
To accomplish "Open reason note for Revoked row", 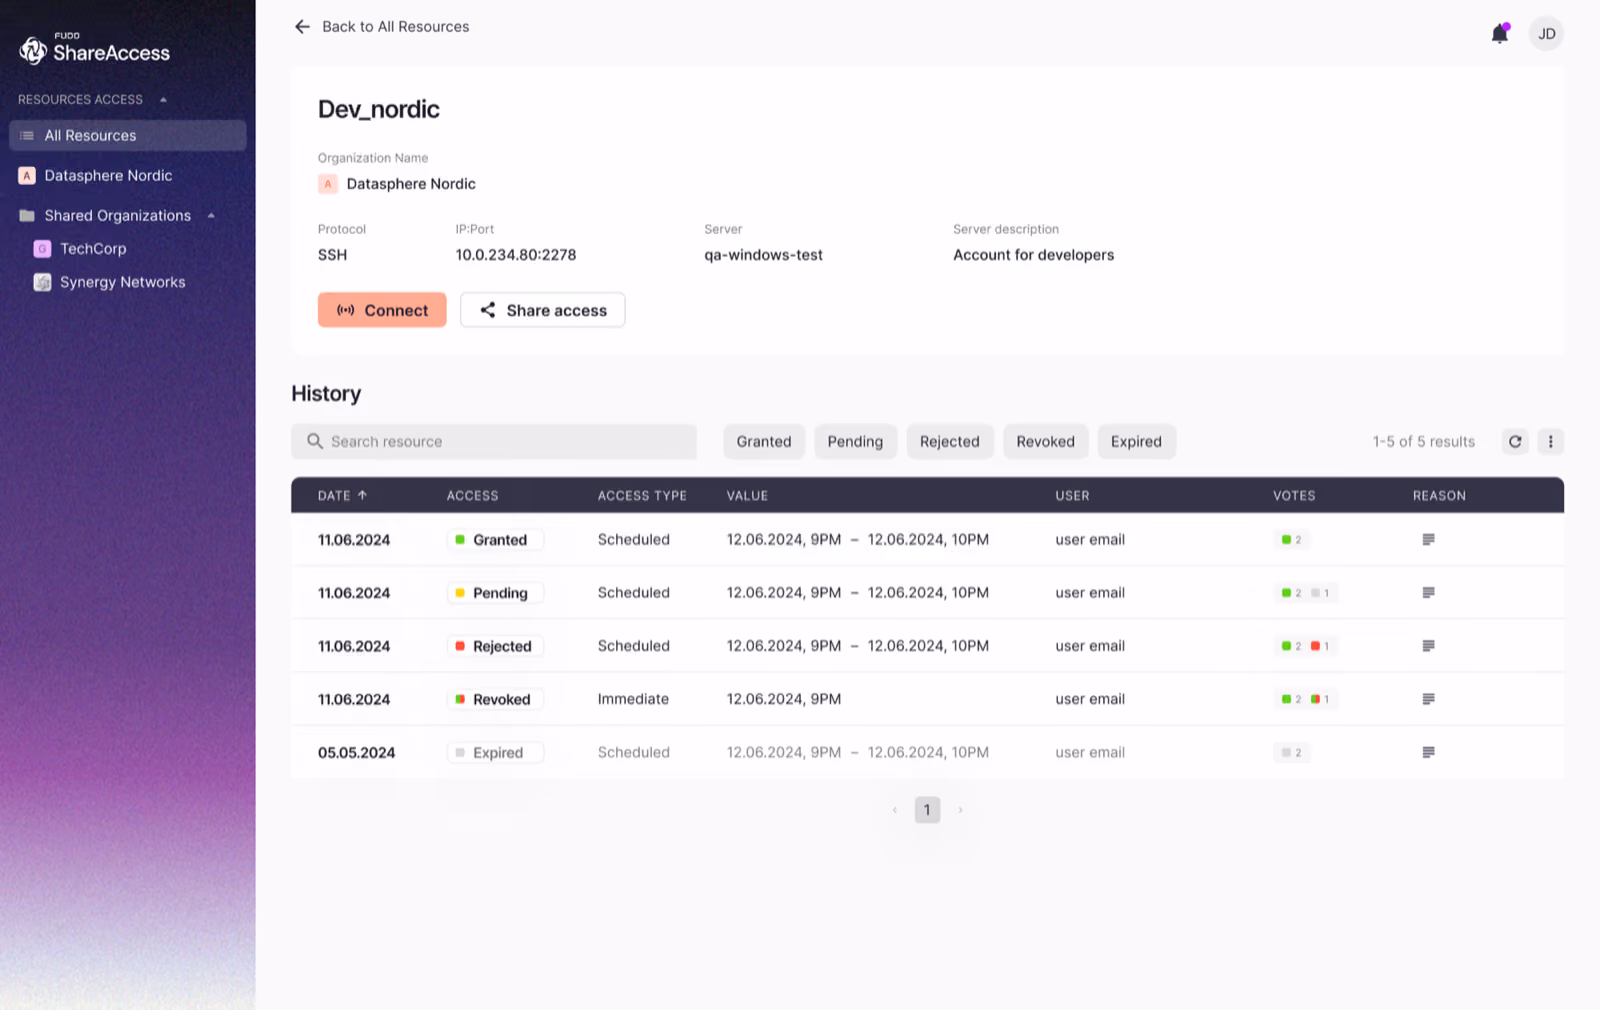I will click(x=1428, y=699).
